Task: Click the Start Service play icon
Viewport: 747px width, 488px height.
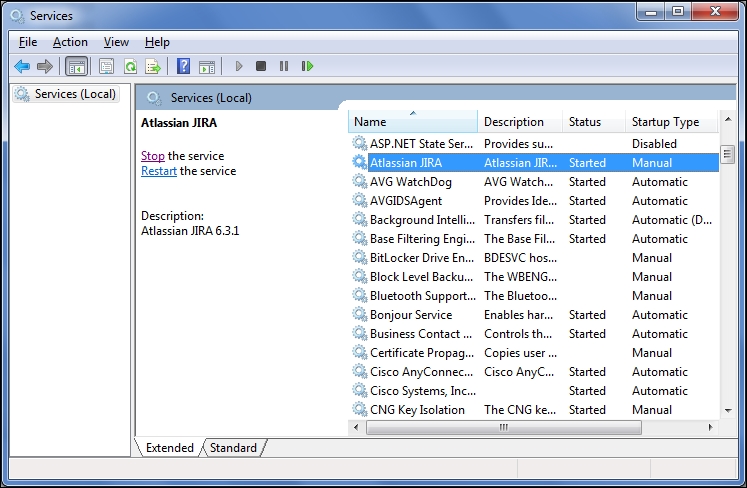Action: pyautogui.click(x=239, y=66)
